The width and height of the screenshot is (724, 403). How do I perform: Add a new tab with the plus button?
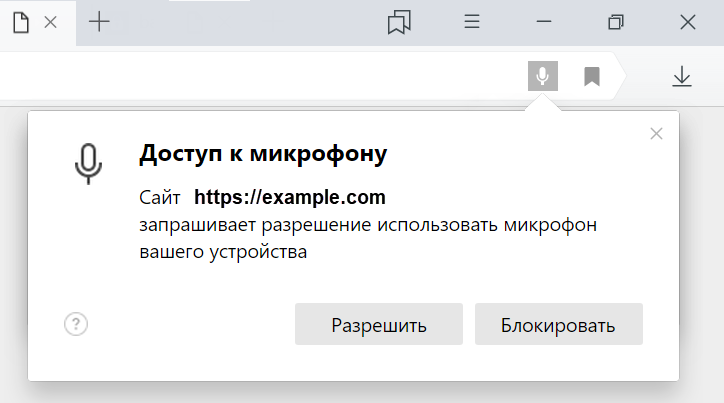(99, 22)
